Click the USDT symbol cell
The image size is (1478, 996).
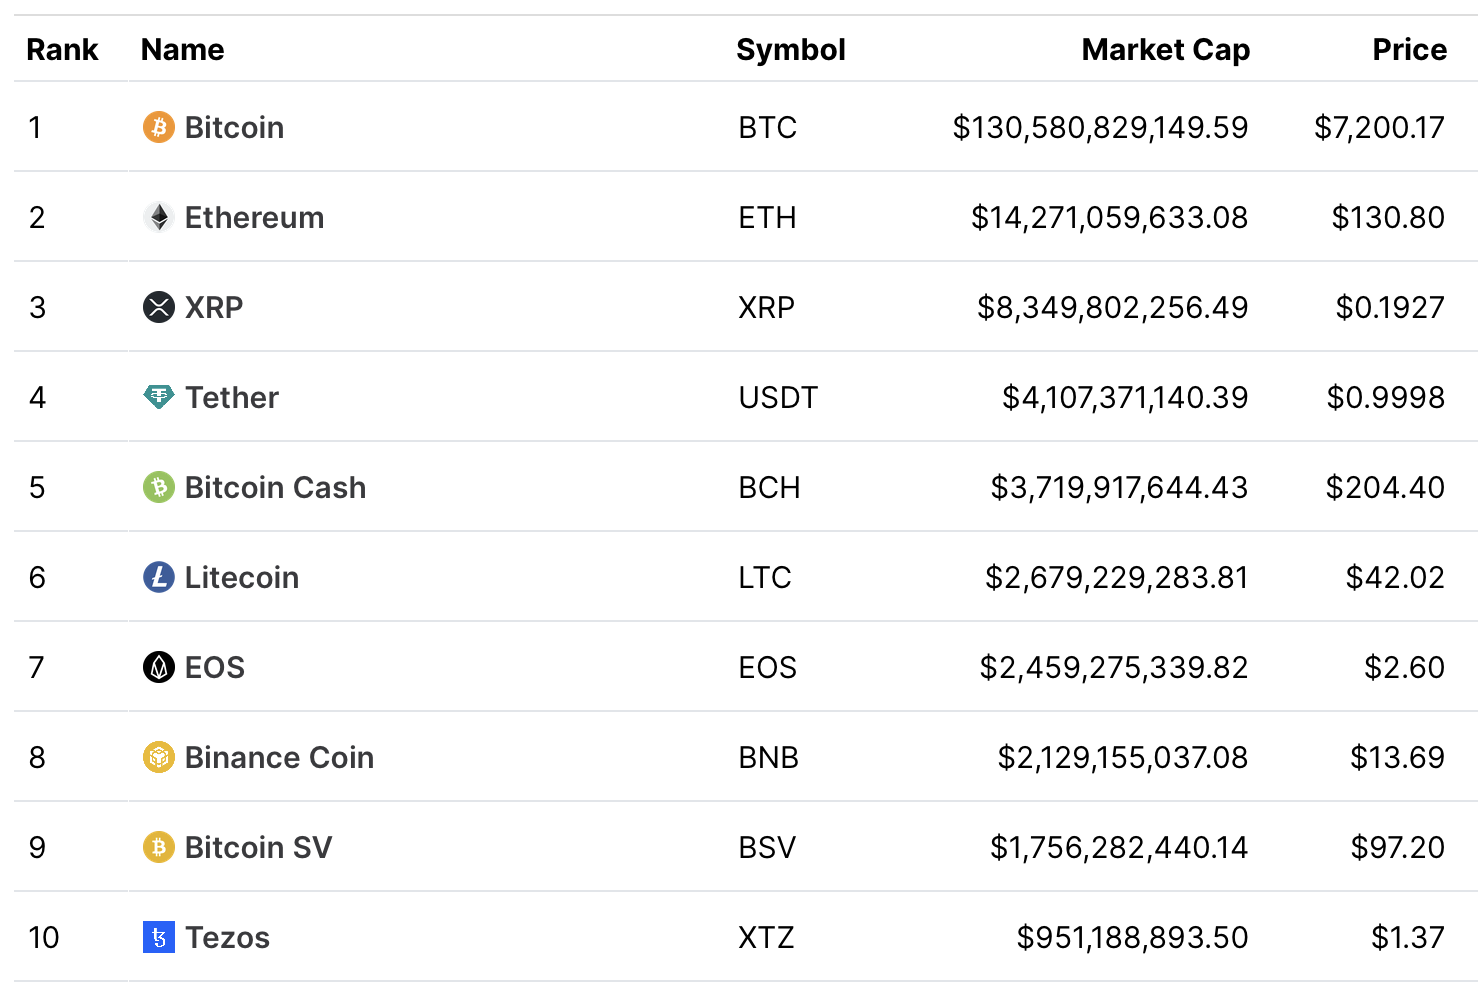click(x=777, y=397)
